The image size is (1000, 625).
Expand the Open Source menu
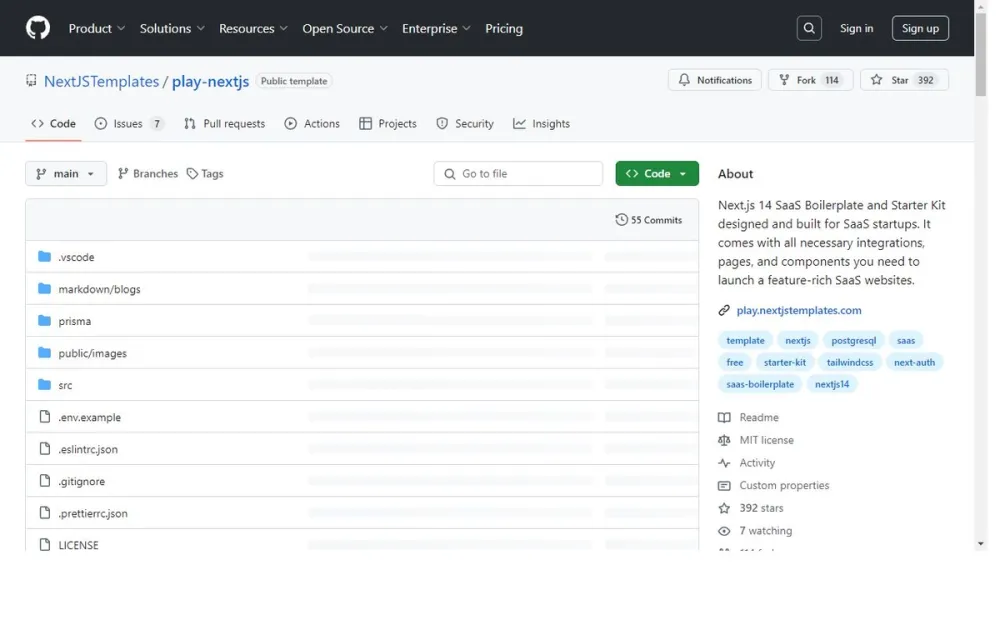(345, 28)
